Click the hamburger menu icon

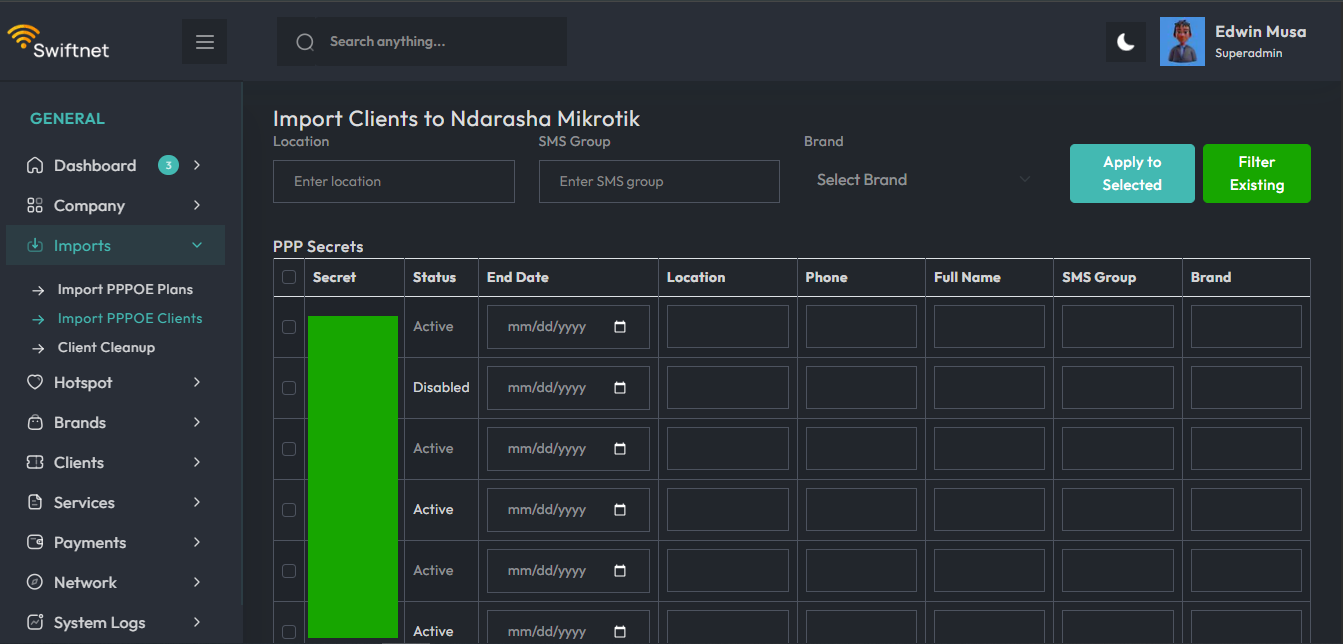click(205, 42)
